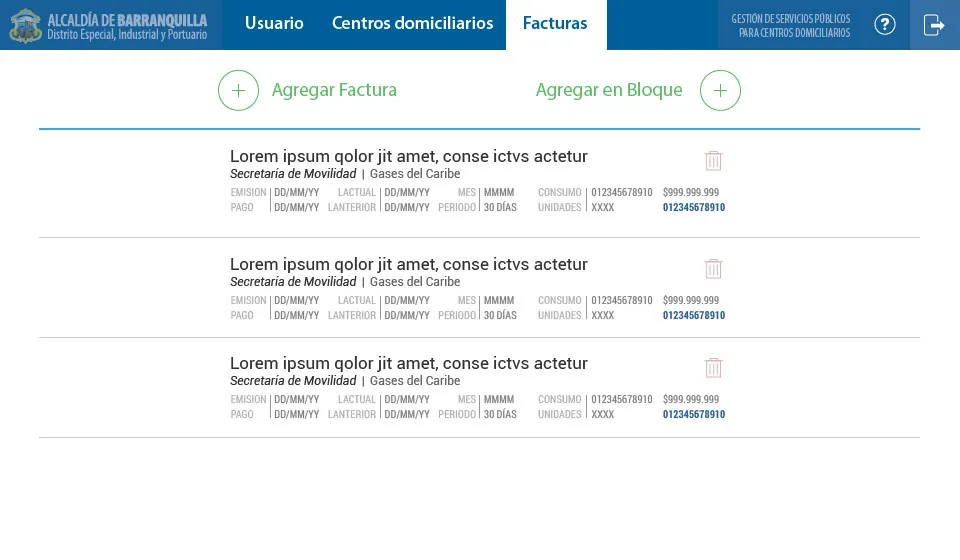Click the Alcaldía de Barranquilla header title

point(127,20)
